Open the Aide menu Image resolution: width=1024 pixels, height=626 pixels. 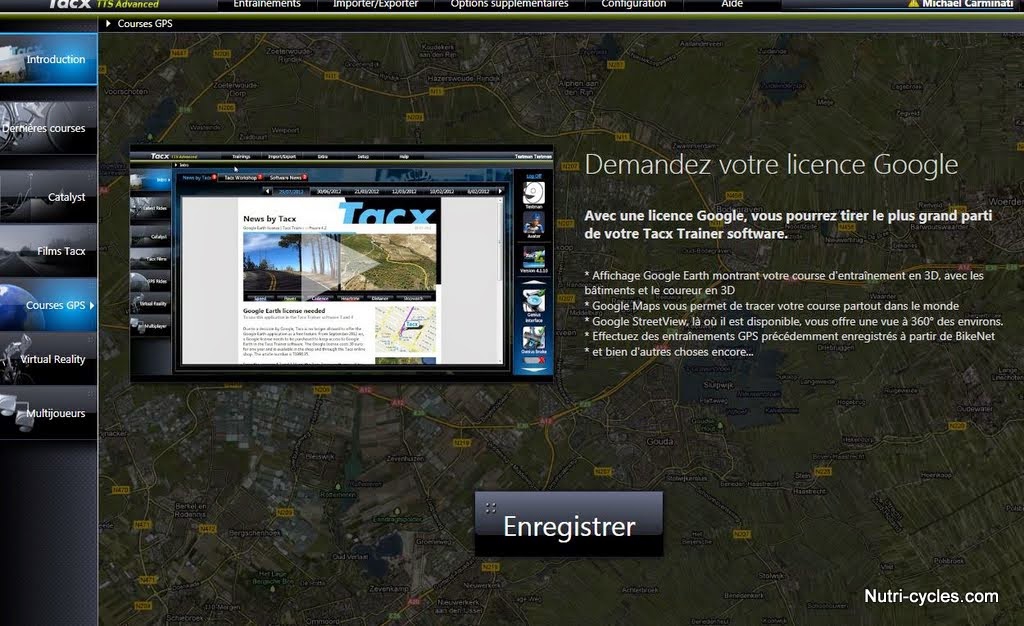732,4
